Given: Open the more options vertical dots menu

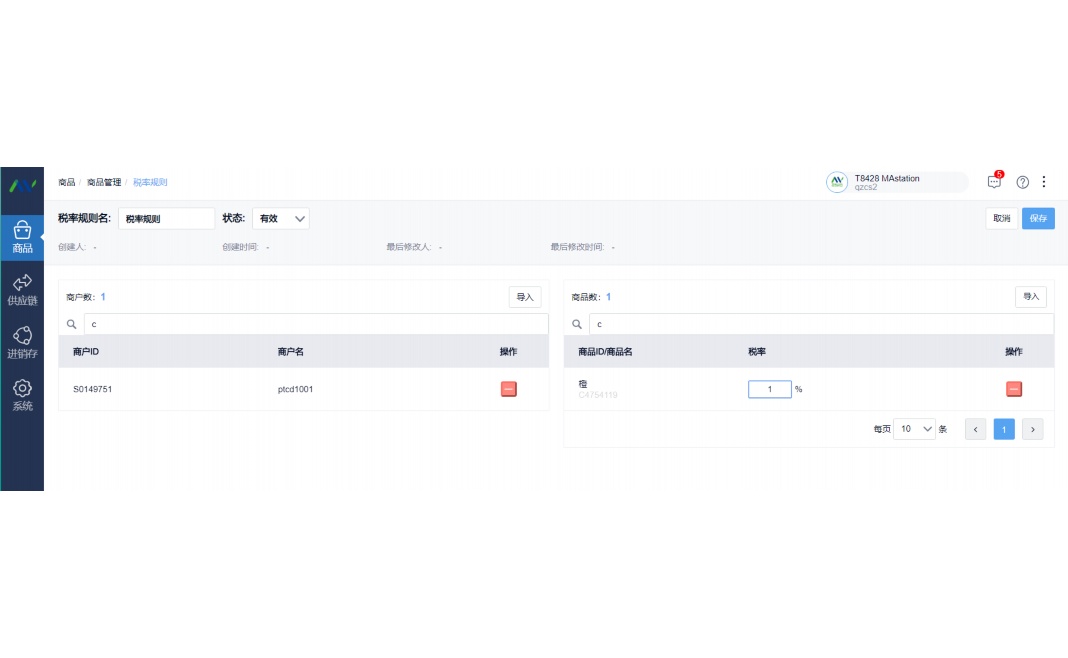Looking at the screenshot, I should coord(1044,182).
